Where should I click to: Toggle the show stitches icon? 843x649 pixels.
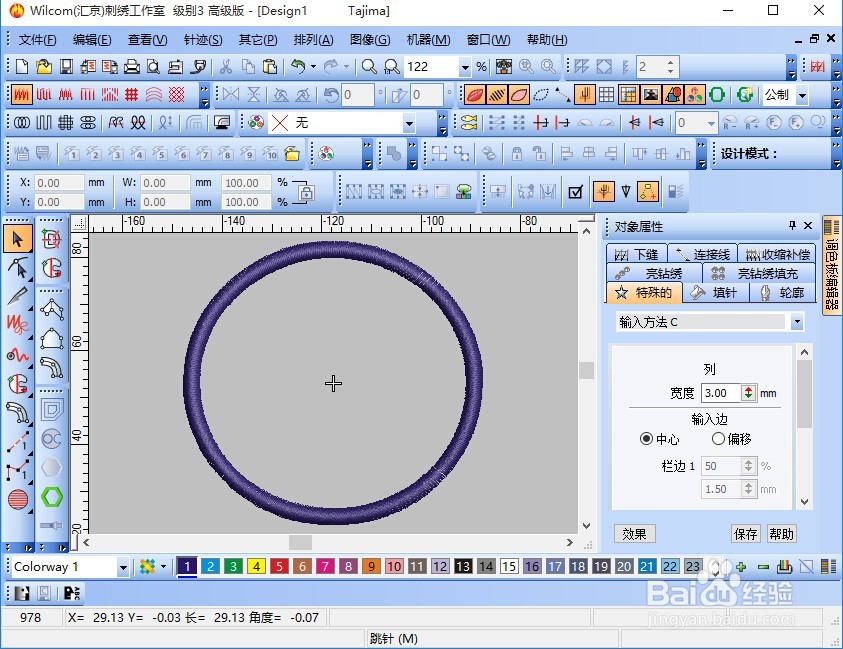pos(497,95)
